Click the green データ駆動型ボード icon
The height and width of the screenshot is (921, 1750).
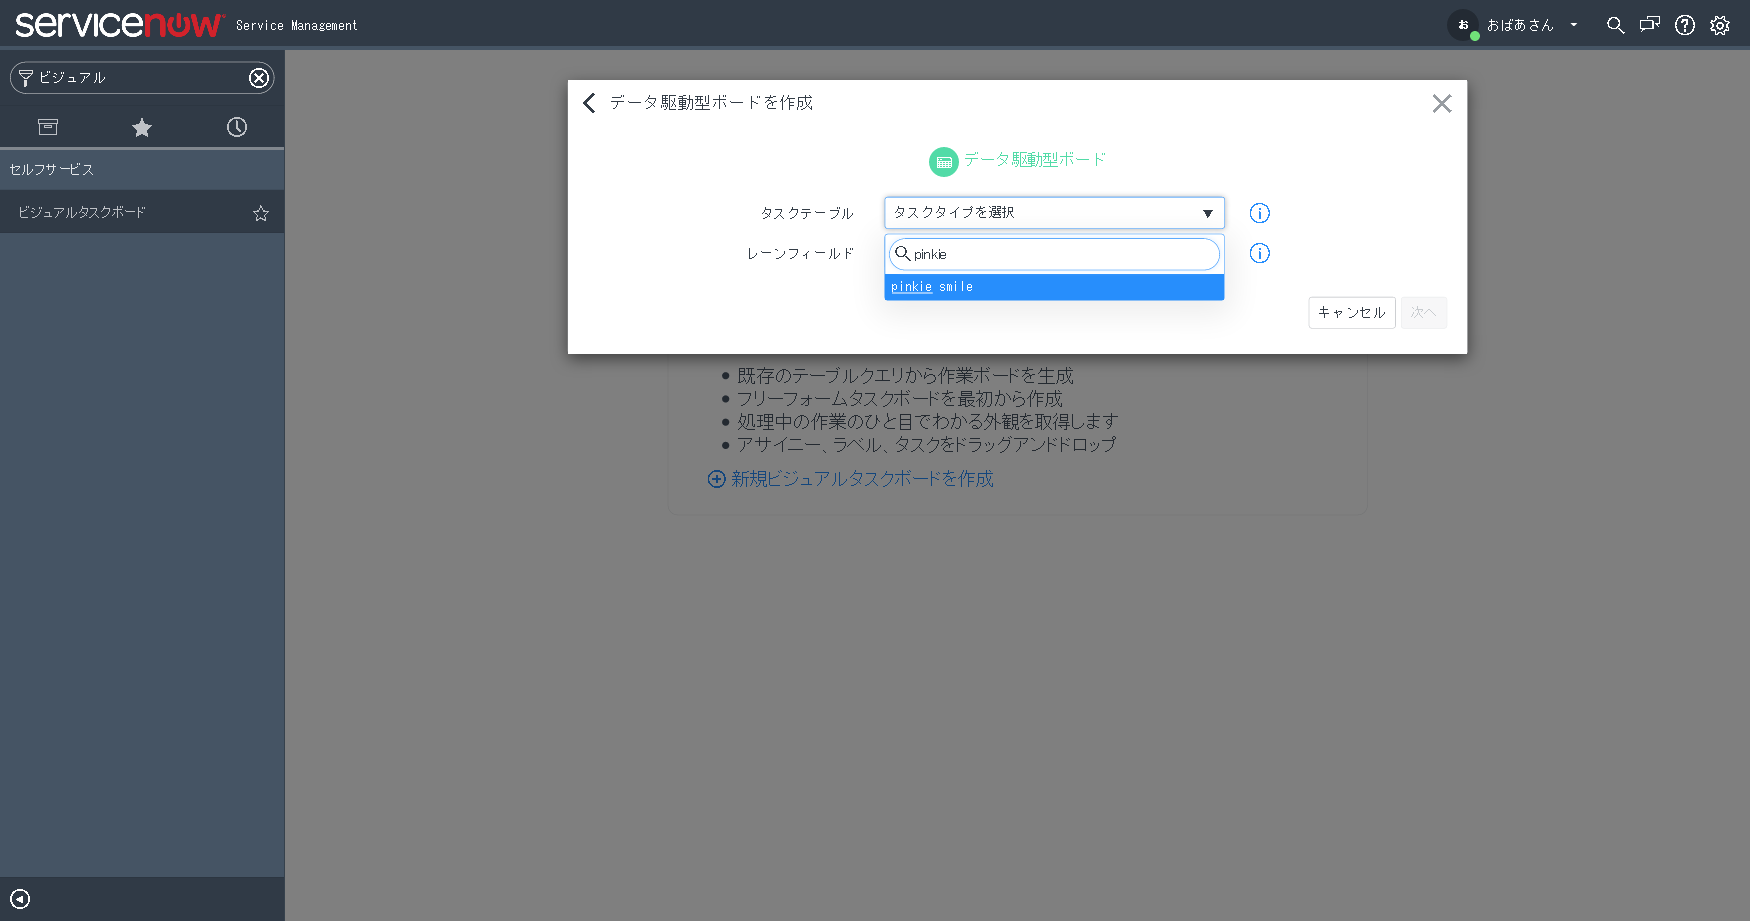tap(943, 161)
